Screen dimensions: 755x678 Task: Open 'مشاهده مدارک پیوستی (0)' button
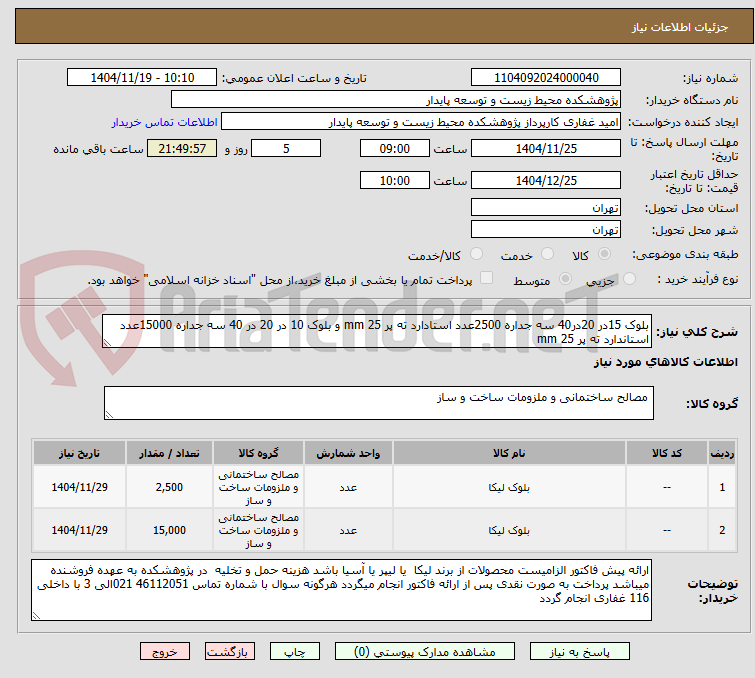point(425,652)
